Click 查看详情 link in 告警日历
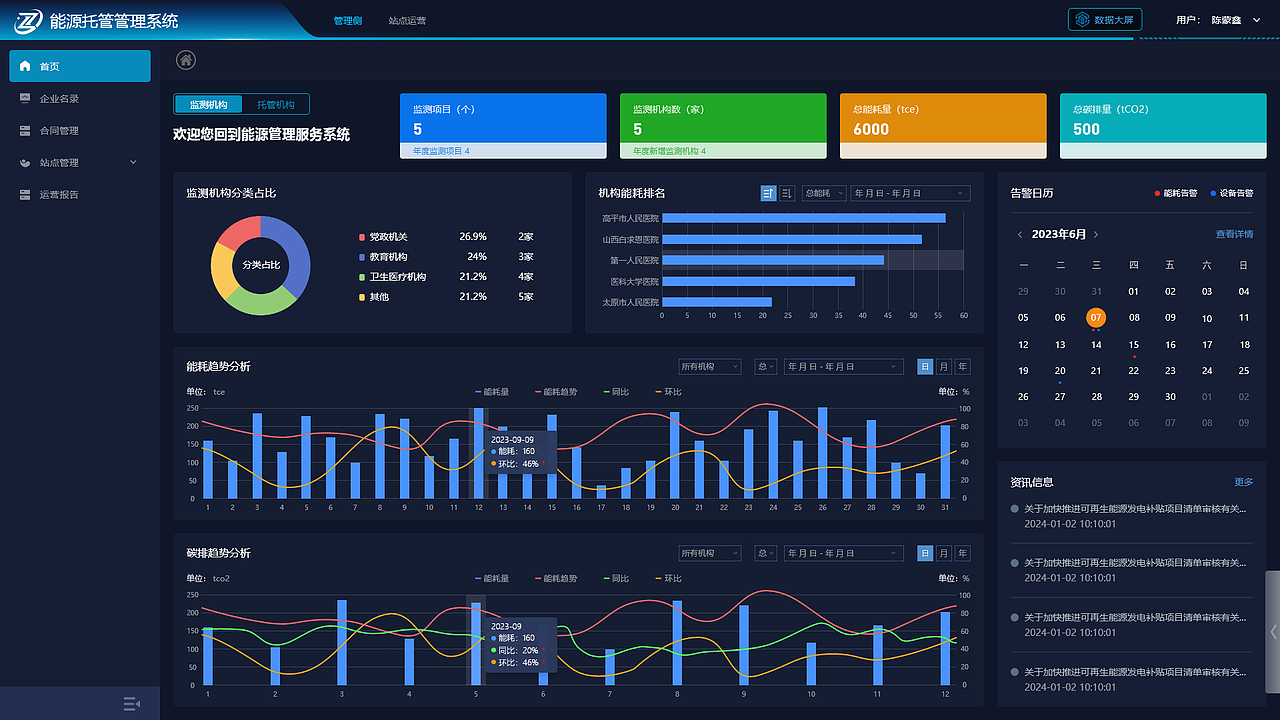1280x720 pixels. (x=1234, y=234)
